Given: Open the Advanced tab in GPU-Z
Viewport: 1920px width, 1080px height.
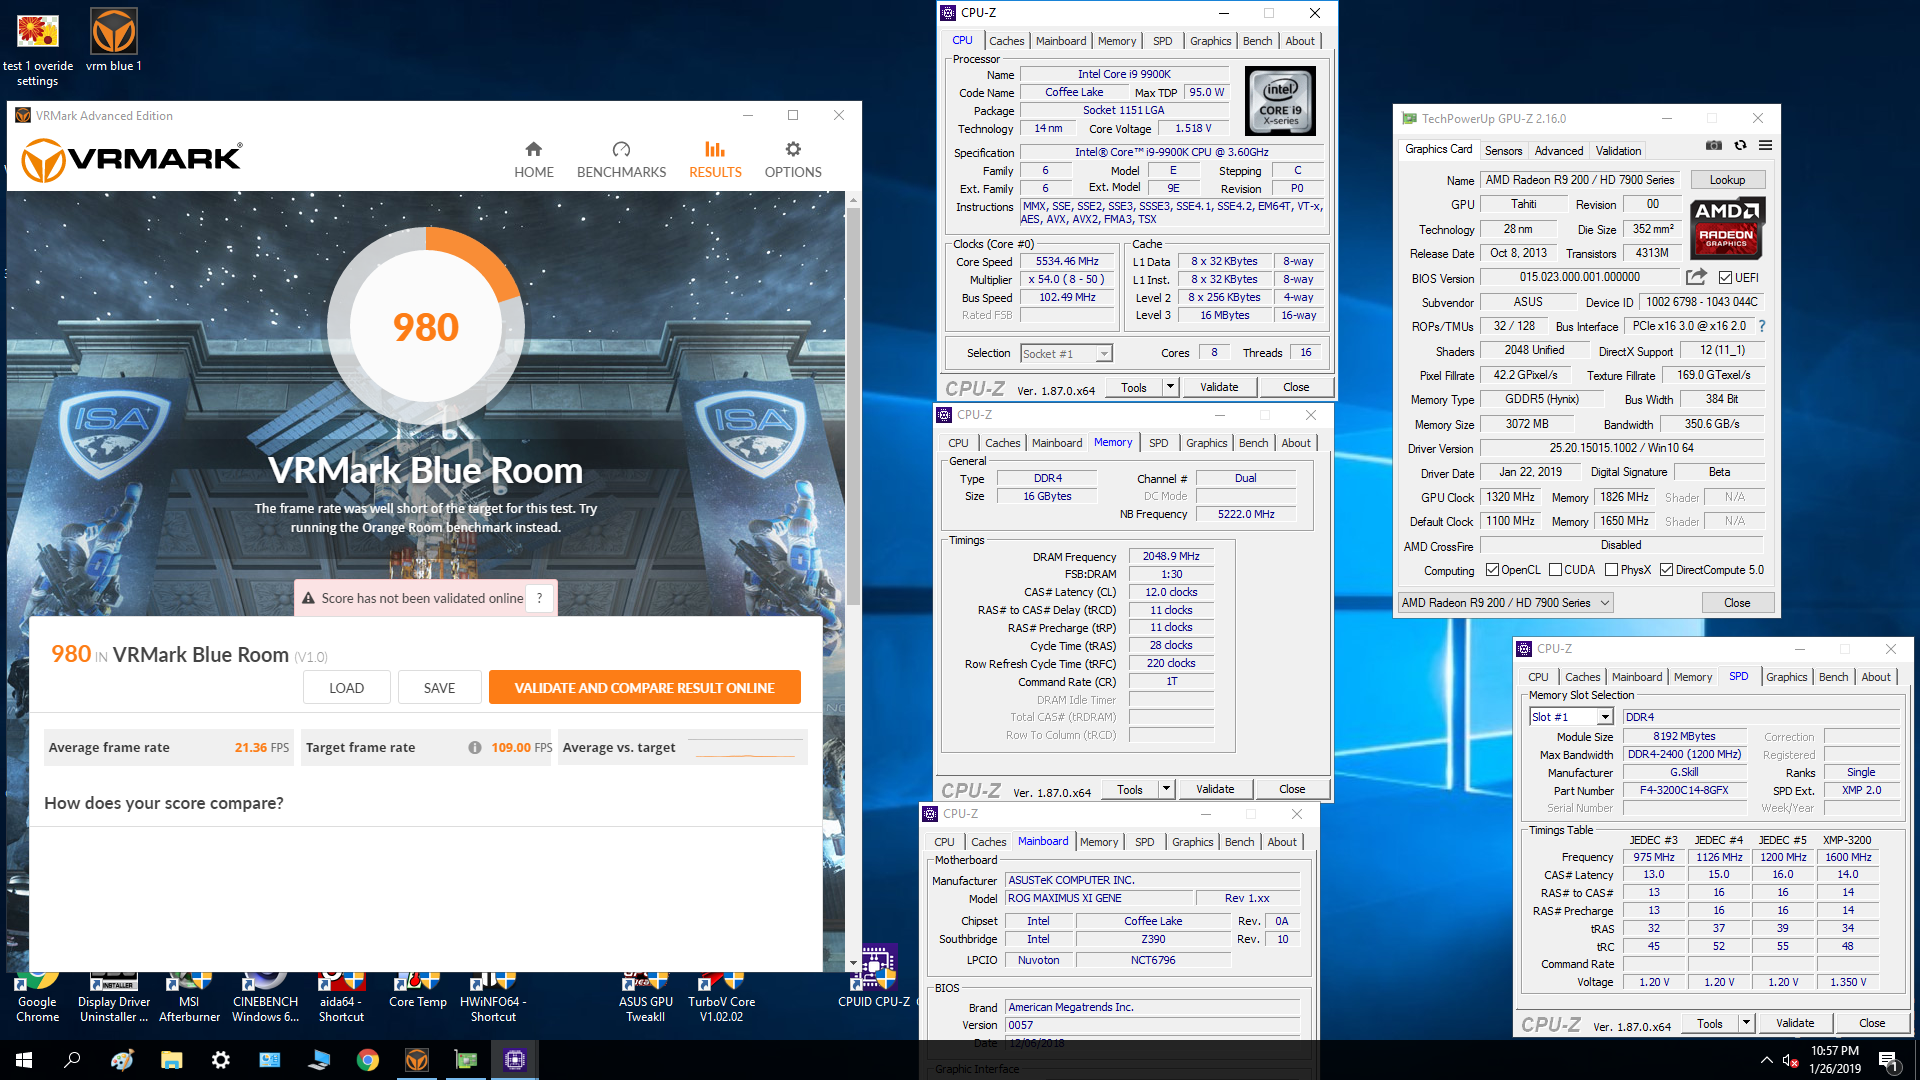Looking at the screenshot, I should pos(1559,151).
